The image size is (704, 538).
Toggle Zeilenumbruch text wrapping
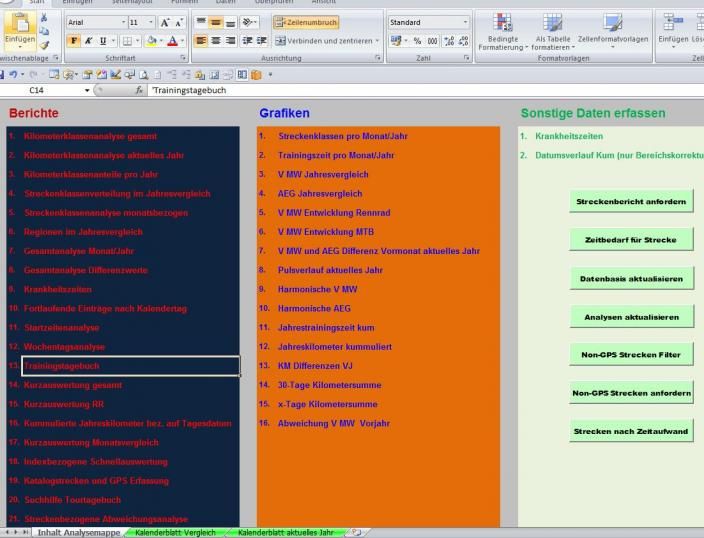(305, 22)
